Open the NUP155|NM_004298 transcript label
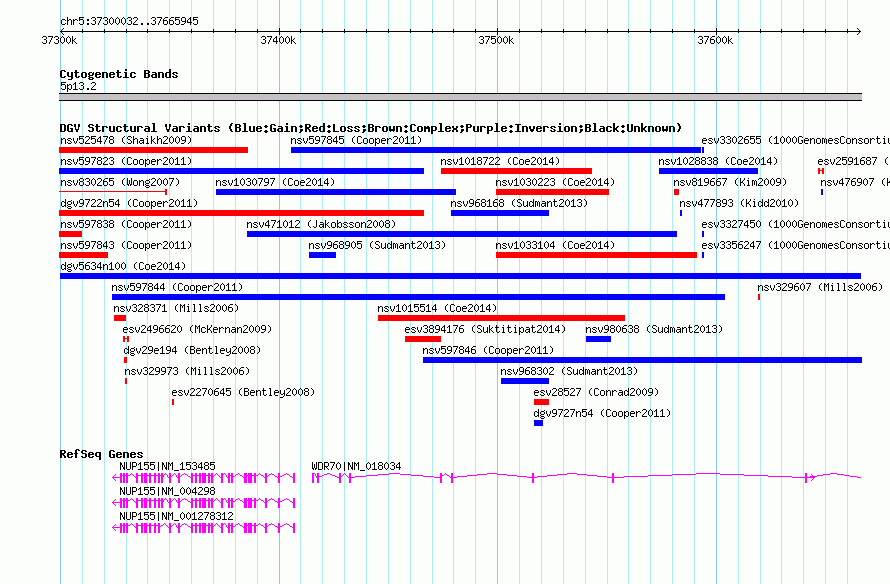 click(167, 491)
